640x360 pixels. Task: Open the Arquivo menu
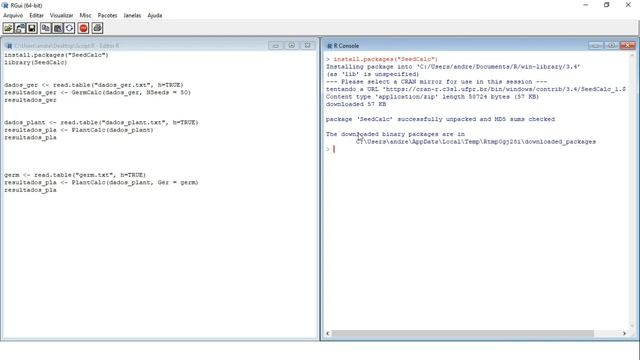tap(13, 16)
